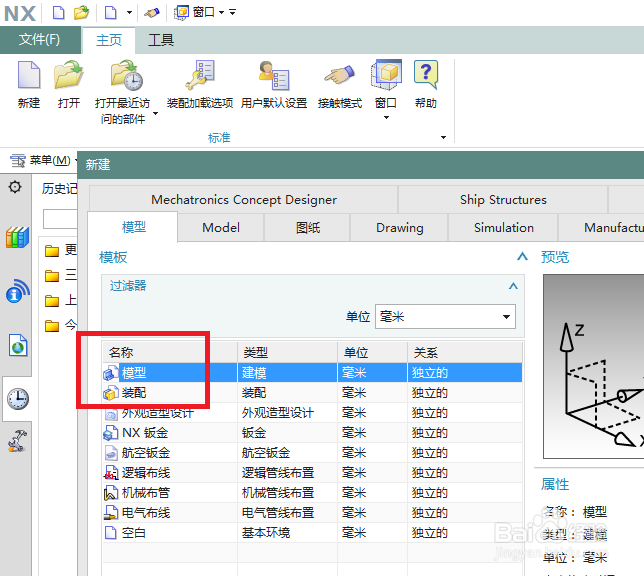Click the NX 钣金 template icon

(x=110, y=433)
